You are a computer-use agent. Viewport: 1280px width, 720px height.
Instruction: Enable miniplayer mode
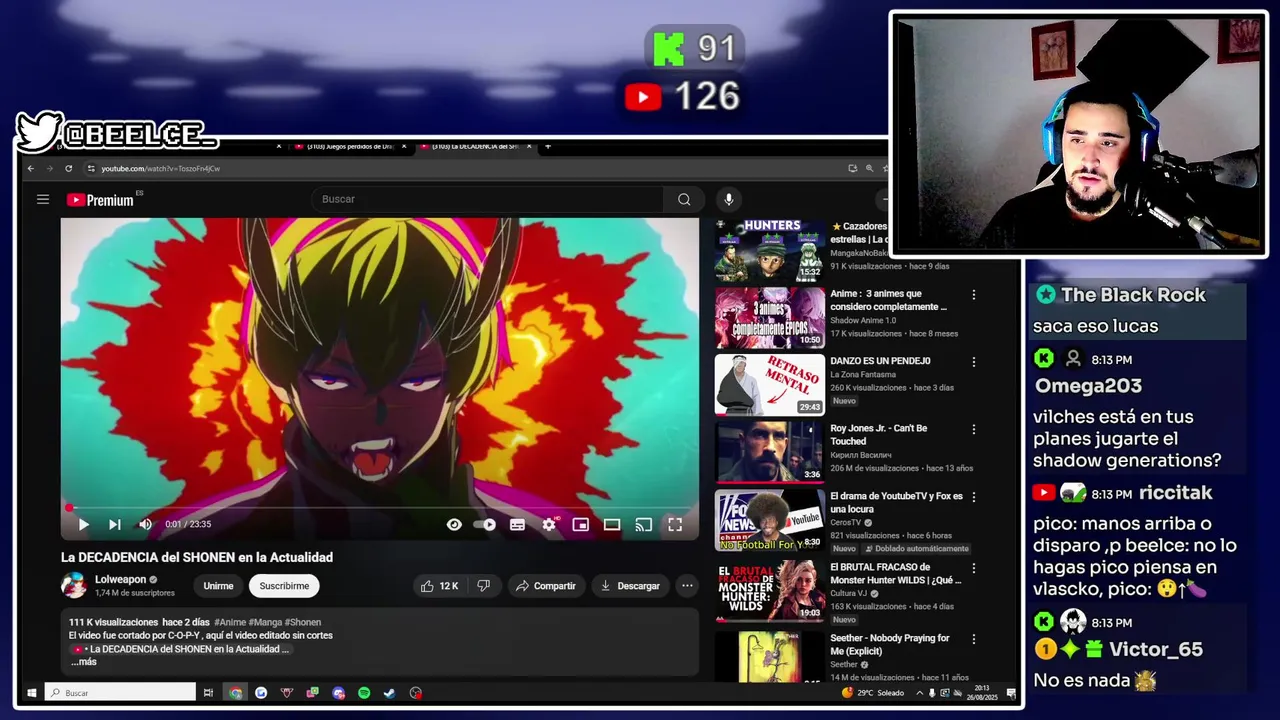point(580,524)
